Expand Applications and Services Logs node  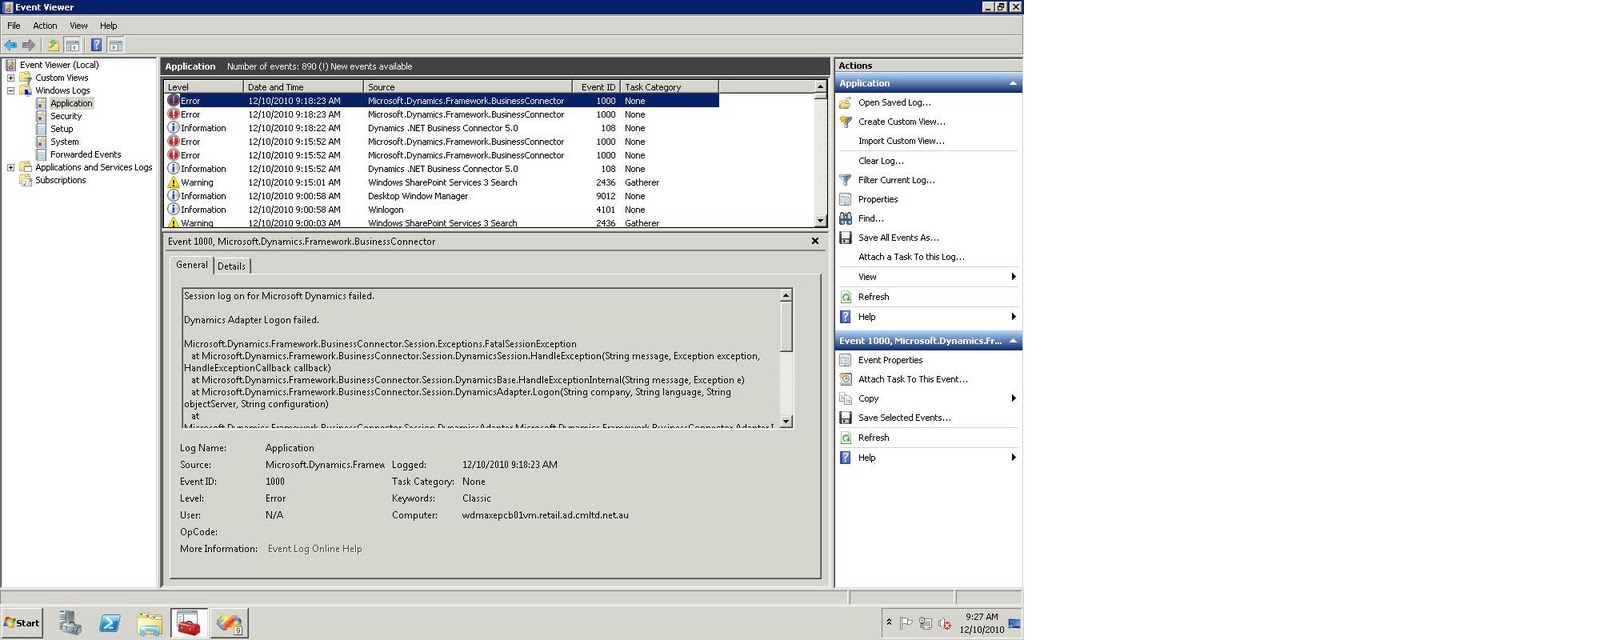pos(11,168)
